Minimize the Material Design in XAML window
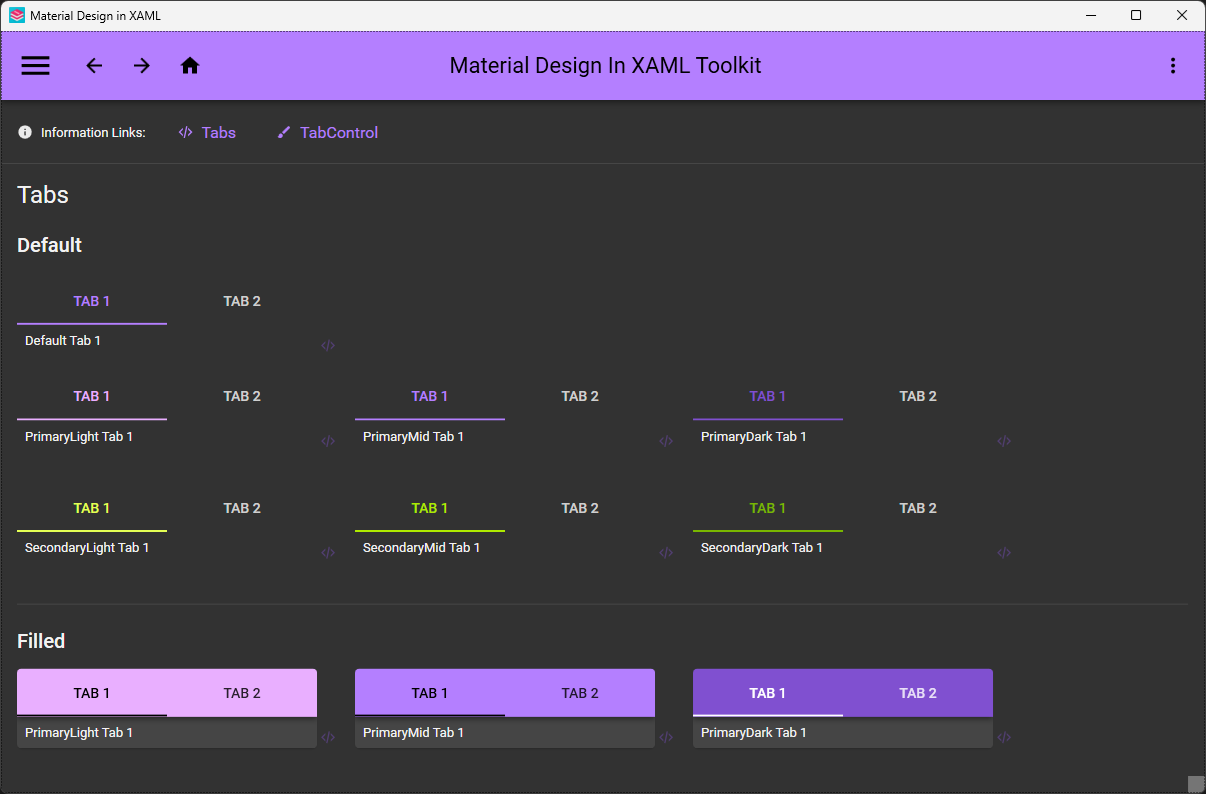Image resolution: width=1206 pixels, height=794 pixels. (1090, 15)
